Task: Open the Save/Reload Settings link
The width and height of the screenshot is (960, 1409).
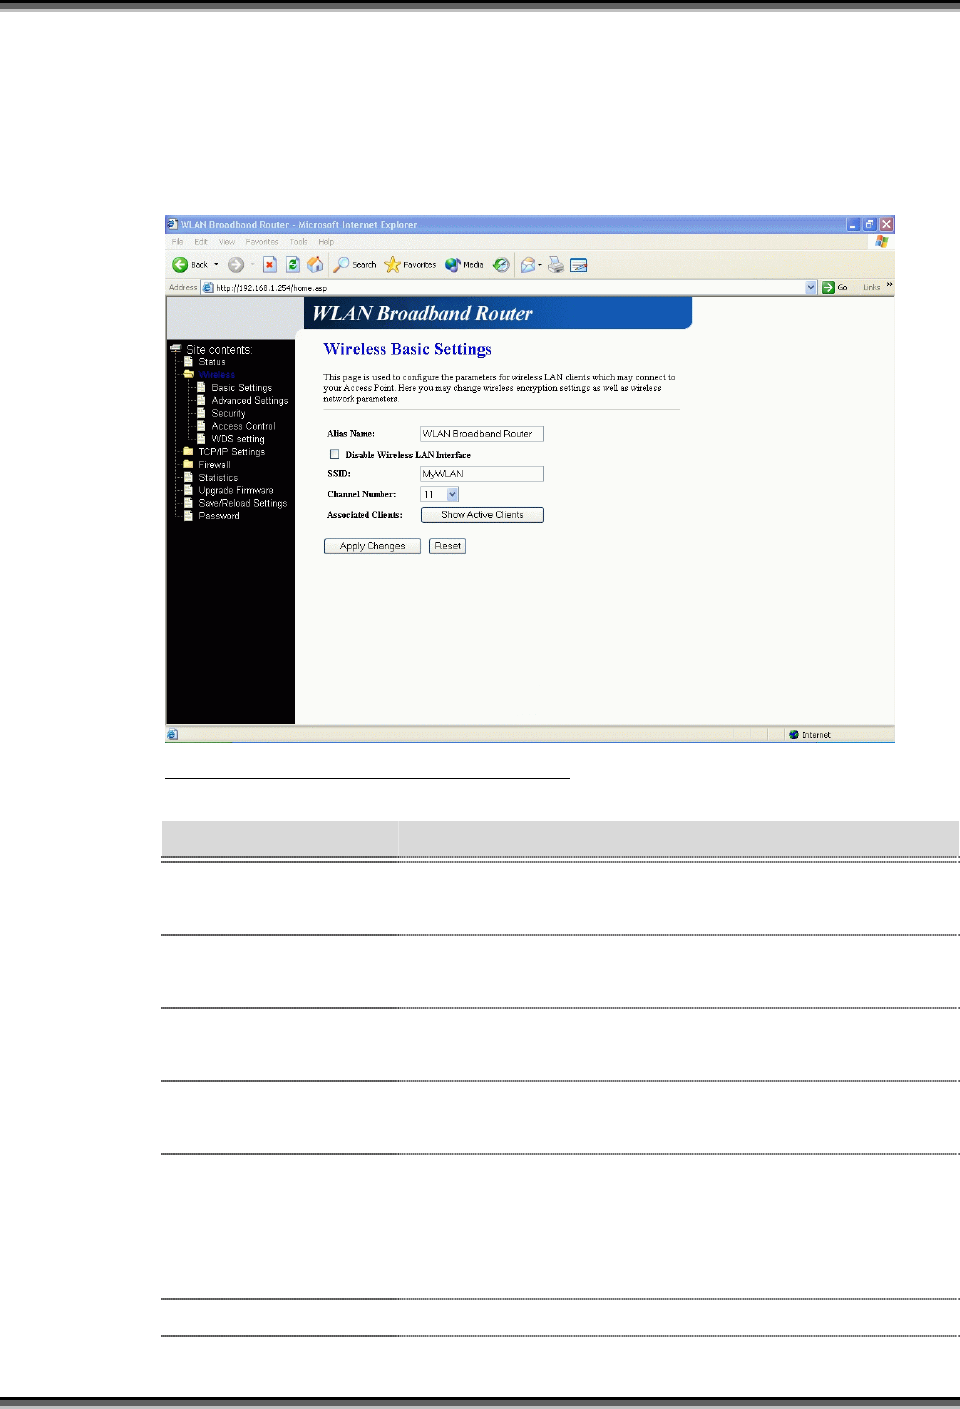Action: pos(243,503)
